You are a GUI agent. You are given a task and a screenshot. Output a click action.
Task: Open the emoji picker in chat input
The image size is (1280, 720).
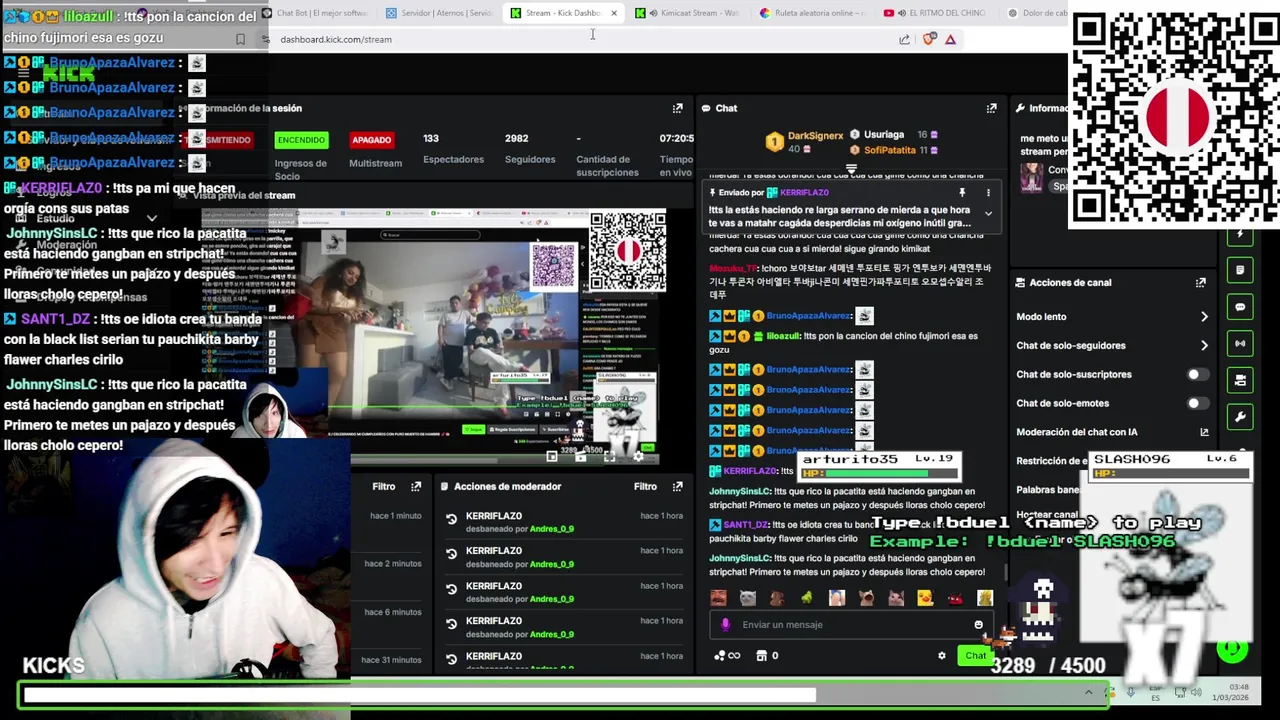(x=978, y=625)
